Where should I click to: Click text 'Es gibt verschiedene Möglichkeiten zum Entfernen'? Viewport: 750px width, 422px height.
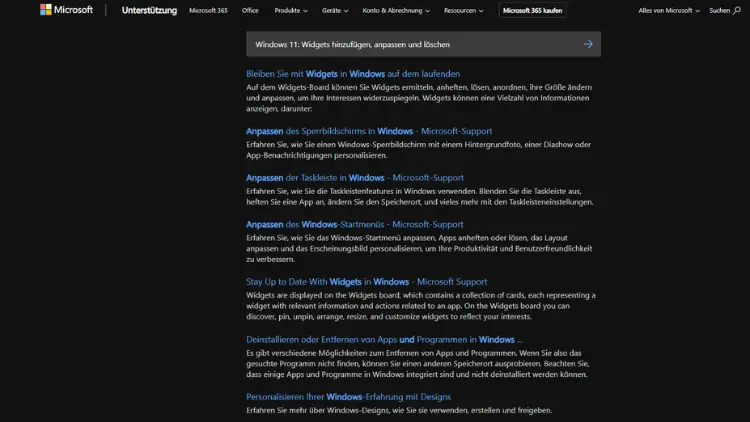(x=418, y=364)
